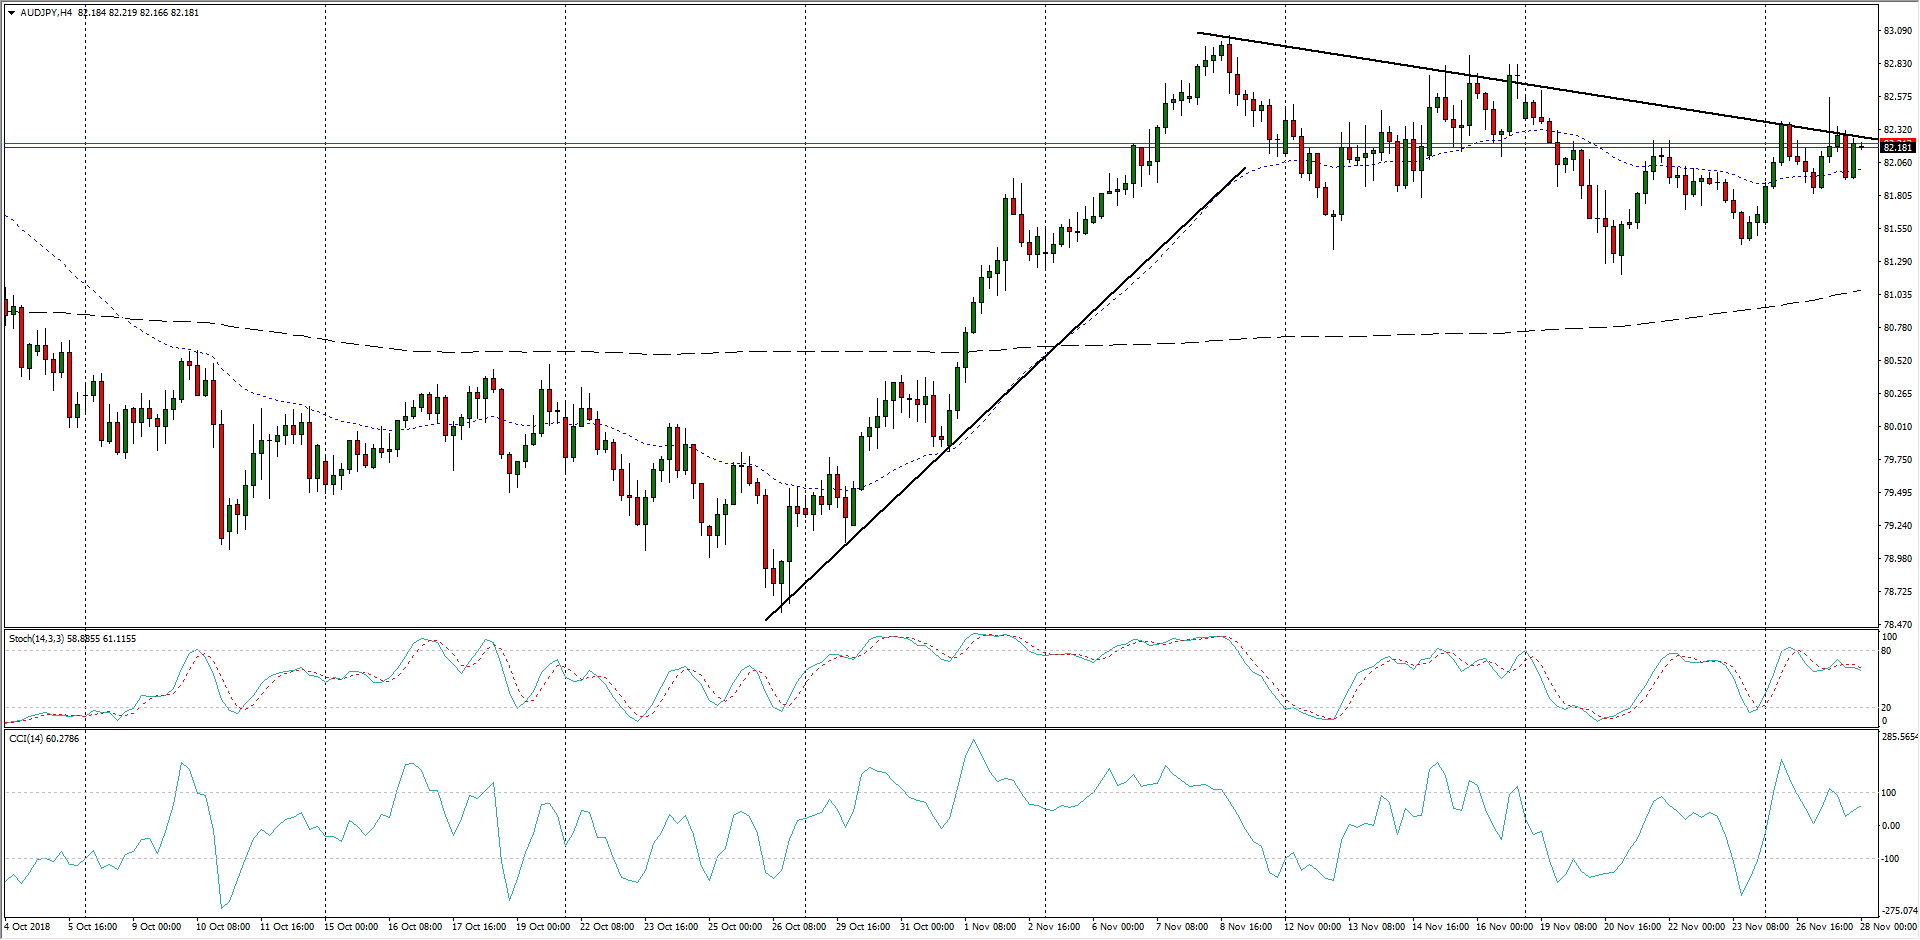The height and width of the screenshot is (940, 1920).
Task: Click the 28 Nov 00:00 time label
Action: coord(1887,926)
